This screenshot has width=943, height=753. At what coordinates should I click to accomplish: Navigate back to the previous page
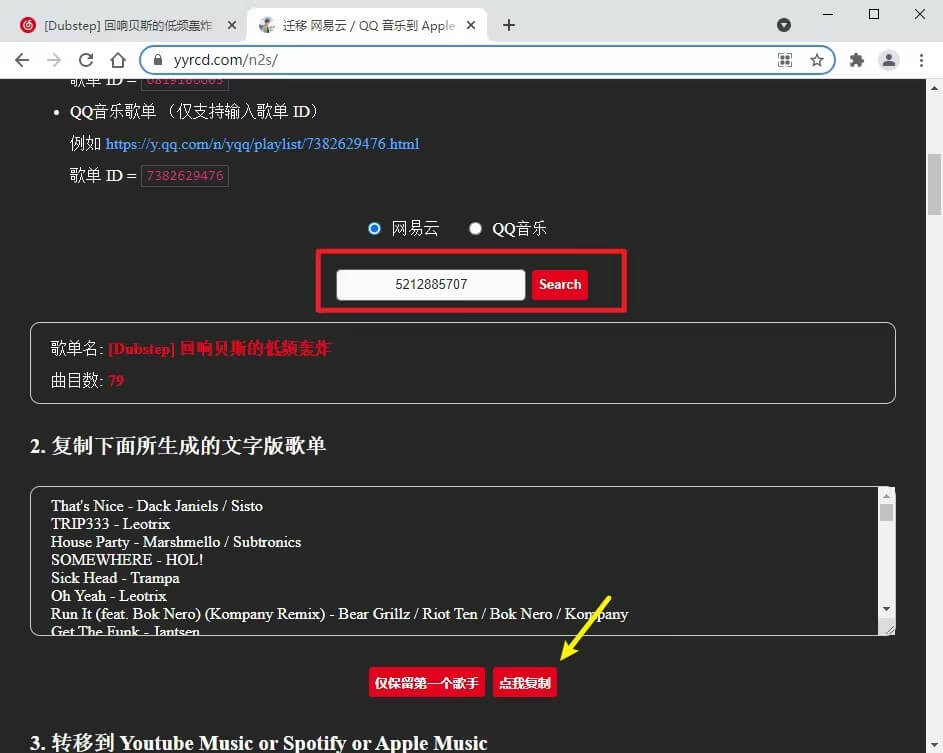[x=22, y=60]
